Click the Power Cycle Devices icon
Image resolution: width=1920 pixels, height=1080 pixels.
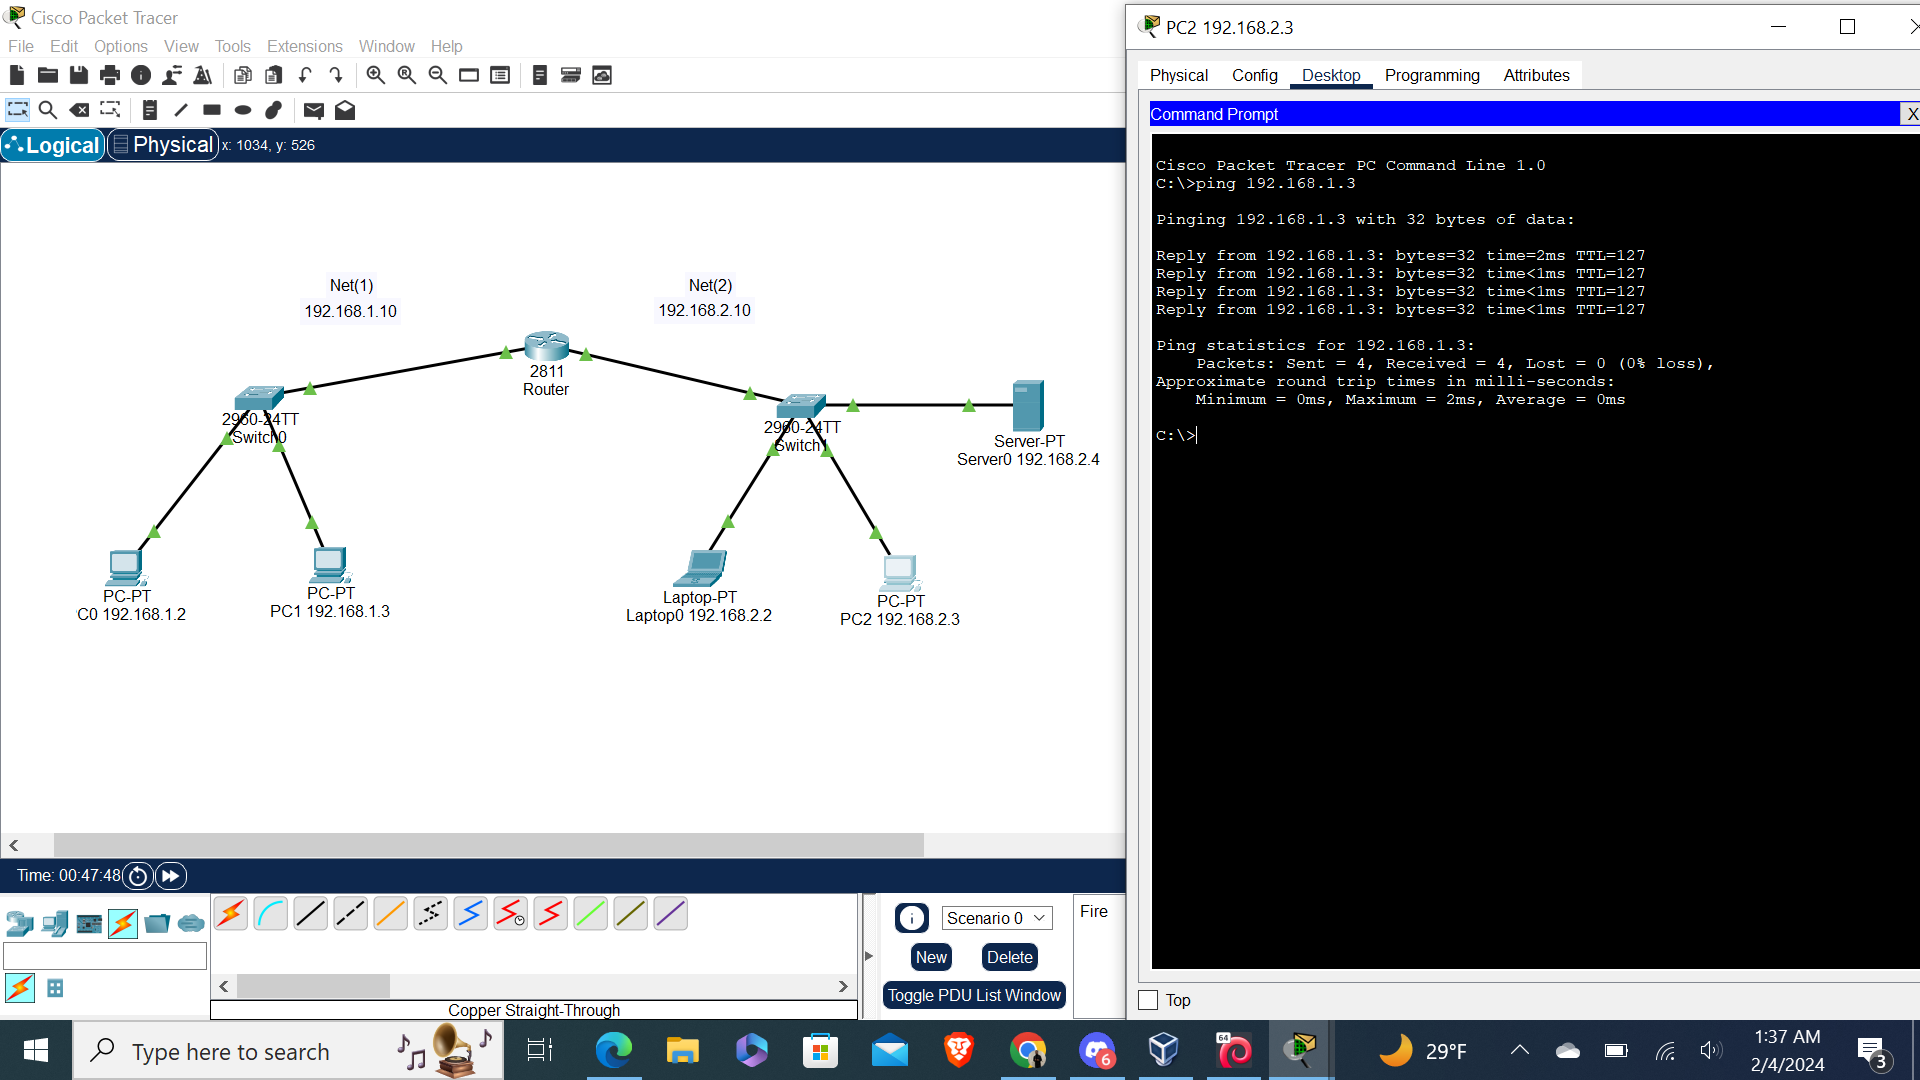coord(138,876)
